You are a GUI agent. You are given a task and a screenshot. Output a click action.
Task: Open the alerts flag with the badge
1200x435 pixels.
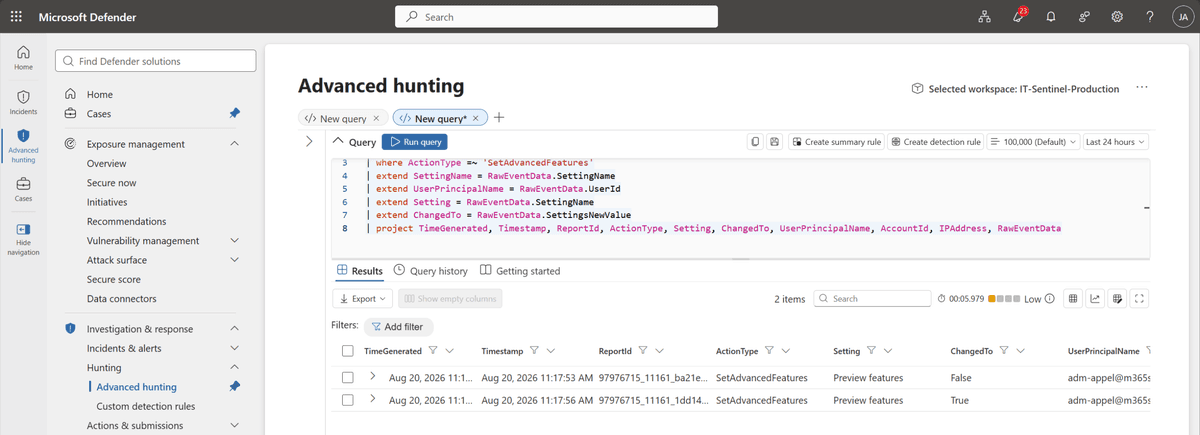click(x=1018, y=17)
